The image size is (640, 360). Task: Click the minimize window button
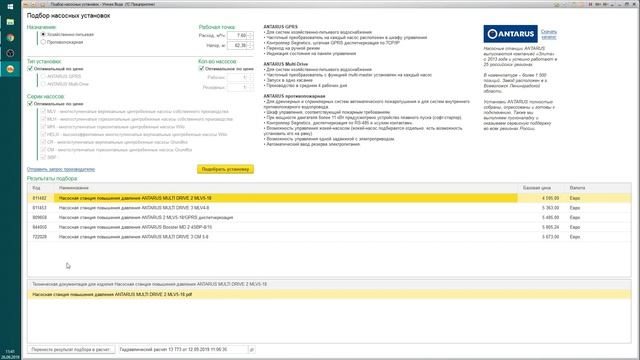(620, 4)
